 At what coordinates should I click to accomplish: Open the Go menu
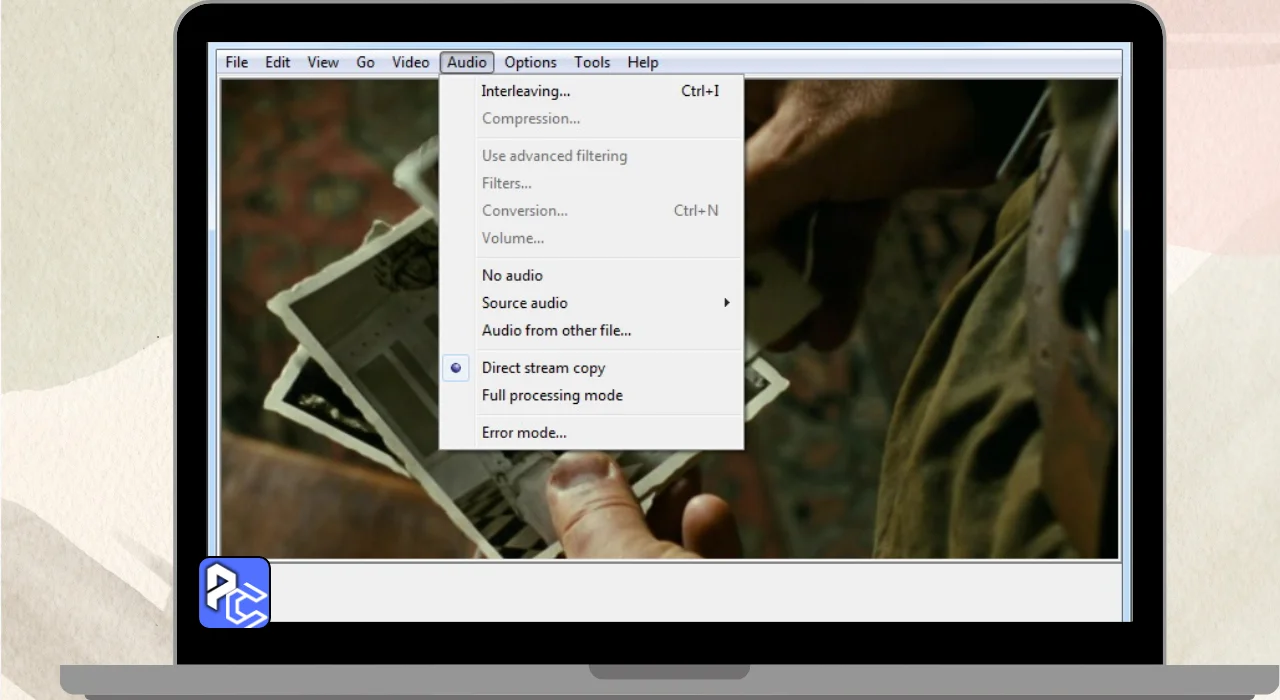[x=366, y=62]
